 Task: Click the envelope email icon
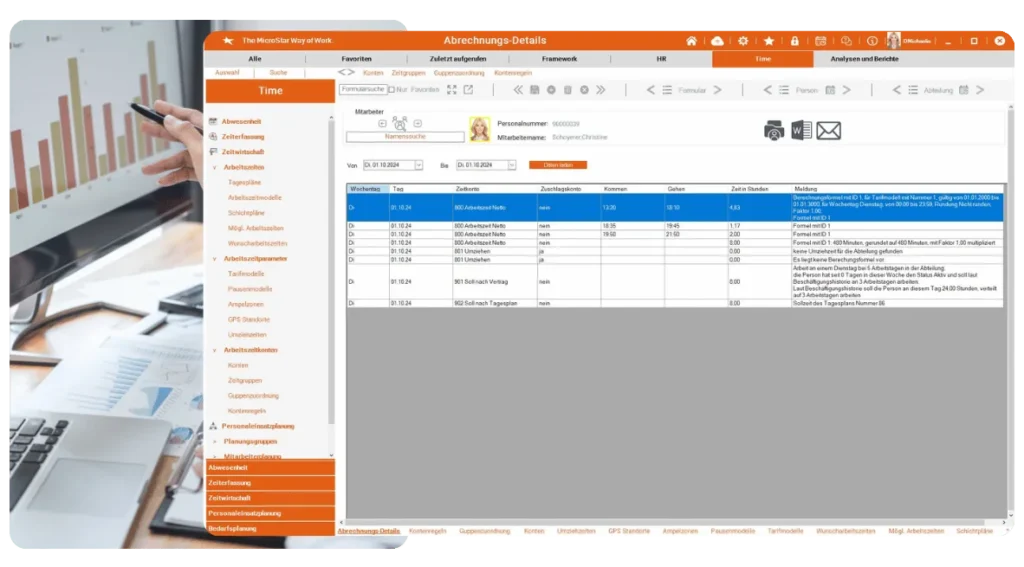pyautogui.click(x=828, y=131)
